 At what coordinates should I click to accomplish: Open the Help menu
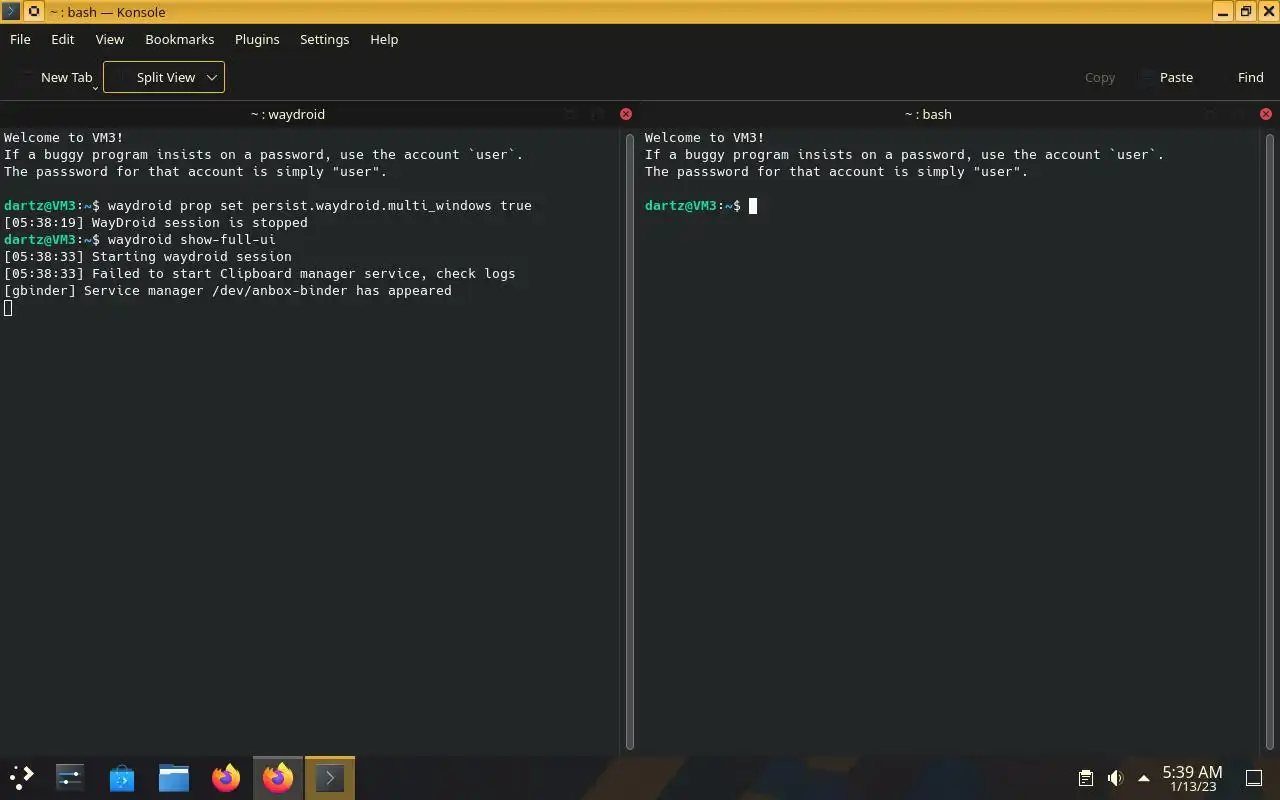(384, 39)
